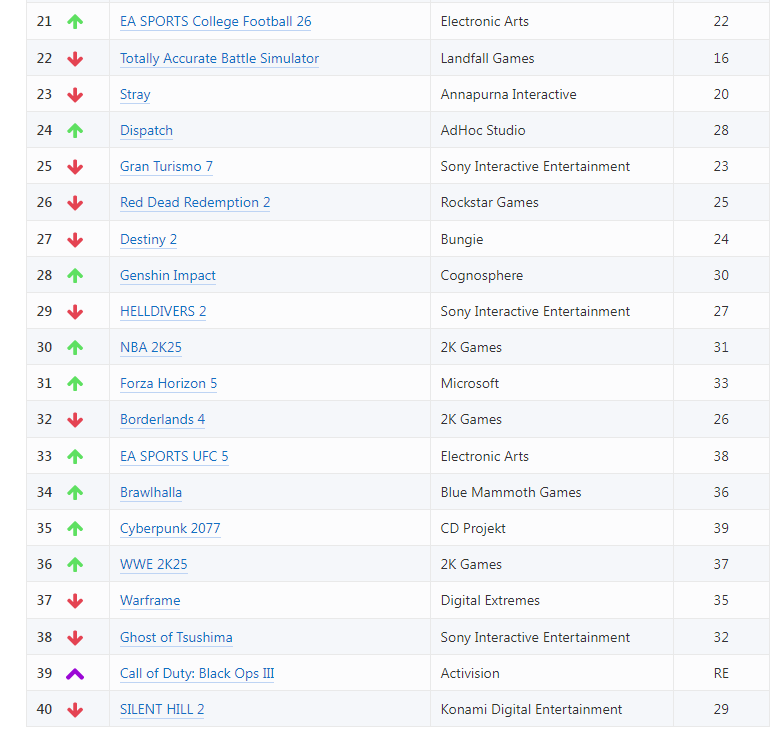This screenshot has height=742, width=780.
Task: Open Cyberpunk 2077 link
Action: [170, 528]
